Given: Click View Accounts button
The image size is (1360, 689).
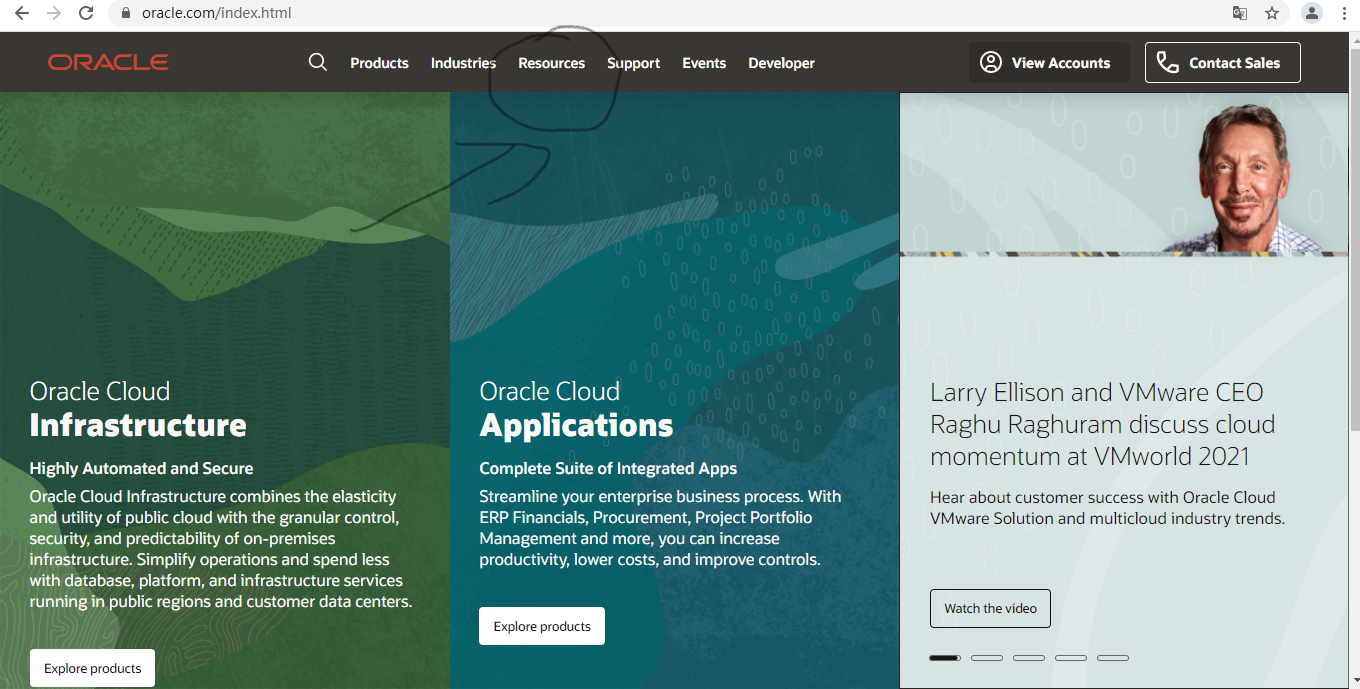Looking at the screenshot, I should [x=1048, y=62].
